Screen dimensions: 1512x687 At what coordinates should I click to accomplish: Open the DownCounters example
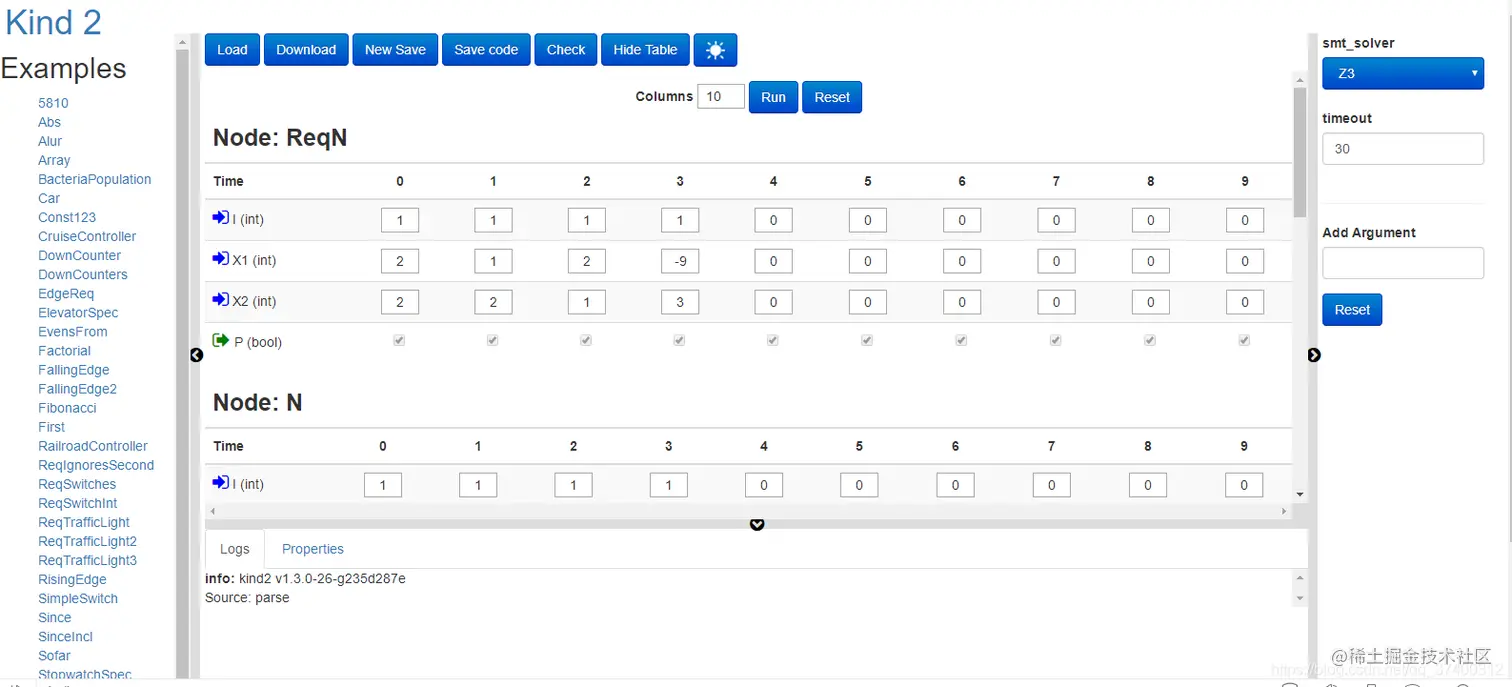83,274
